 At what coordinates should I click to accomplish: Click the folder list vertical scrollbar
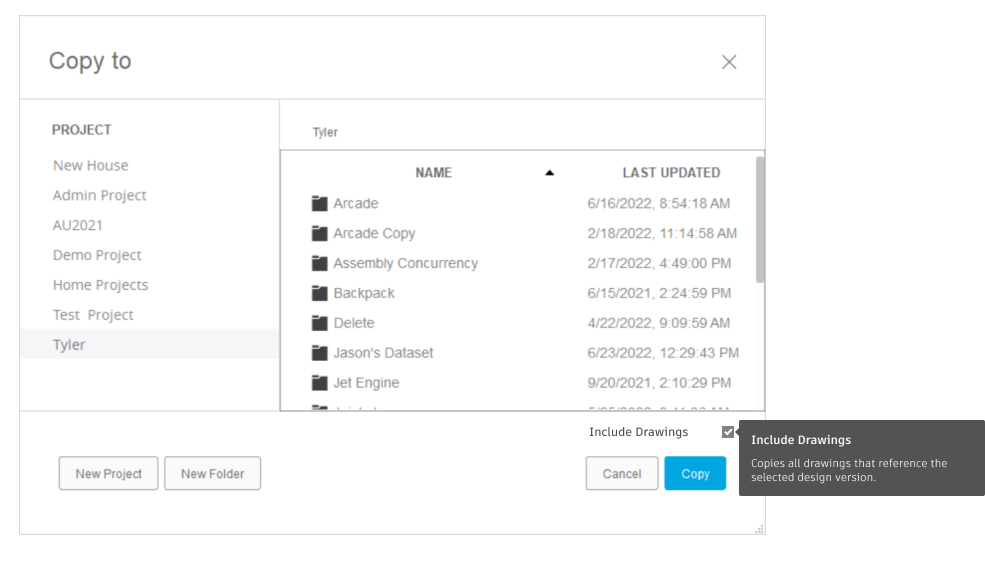click(760, 220)
